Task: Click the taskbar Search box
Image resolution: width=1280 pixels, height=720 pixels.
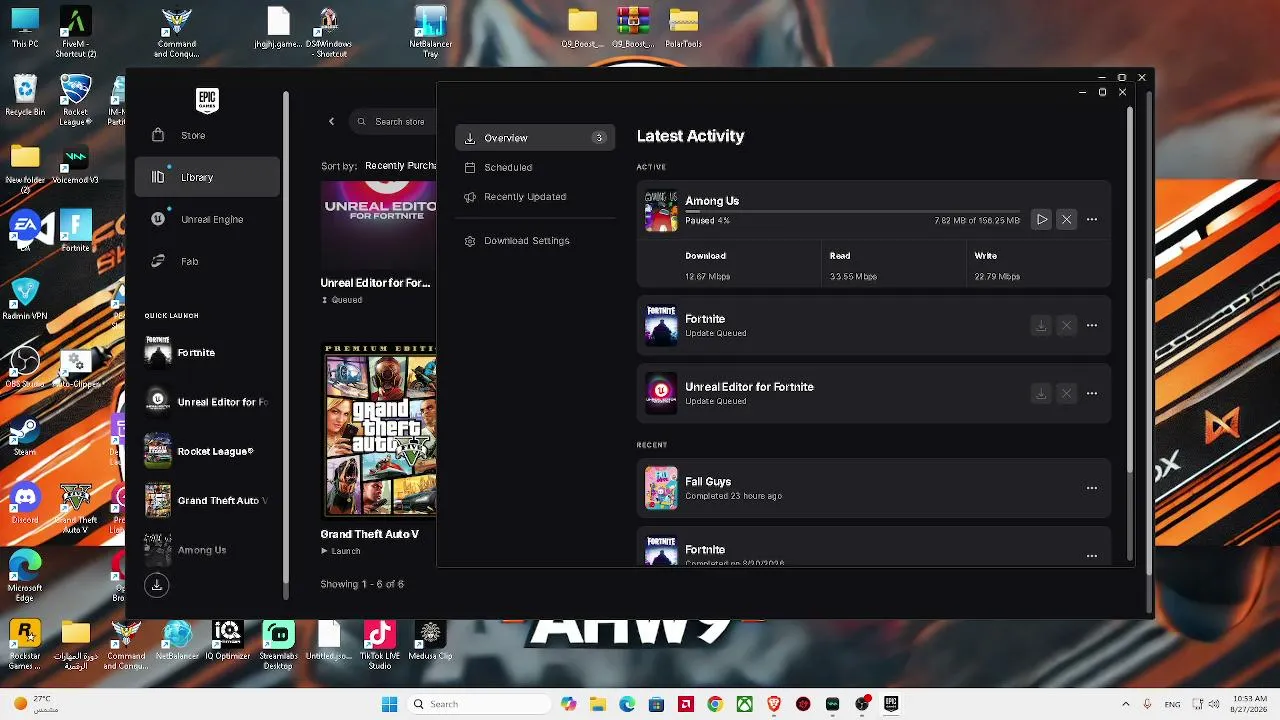Action: (x=478, y=704)
